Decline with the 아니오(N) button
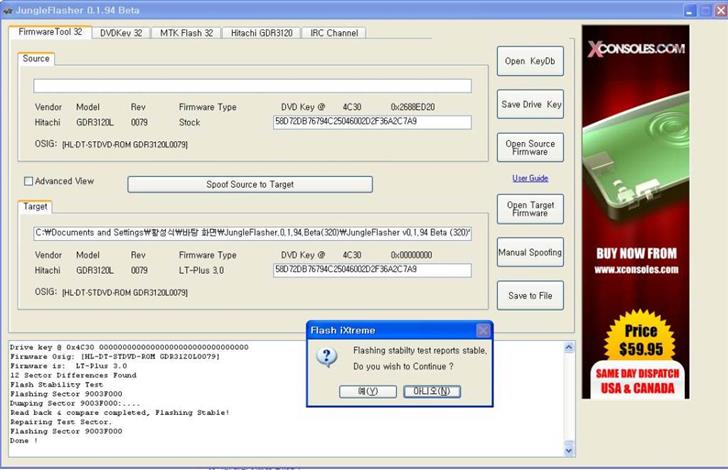728x470 pixels. pos(432,392)
